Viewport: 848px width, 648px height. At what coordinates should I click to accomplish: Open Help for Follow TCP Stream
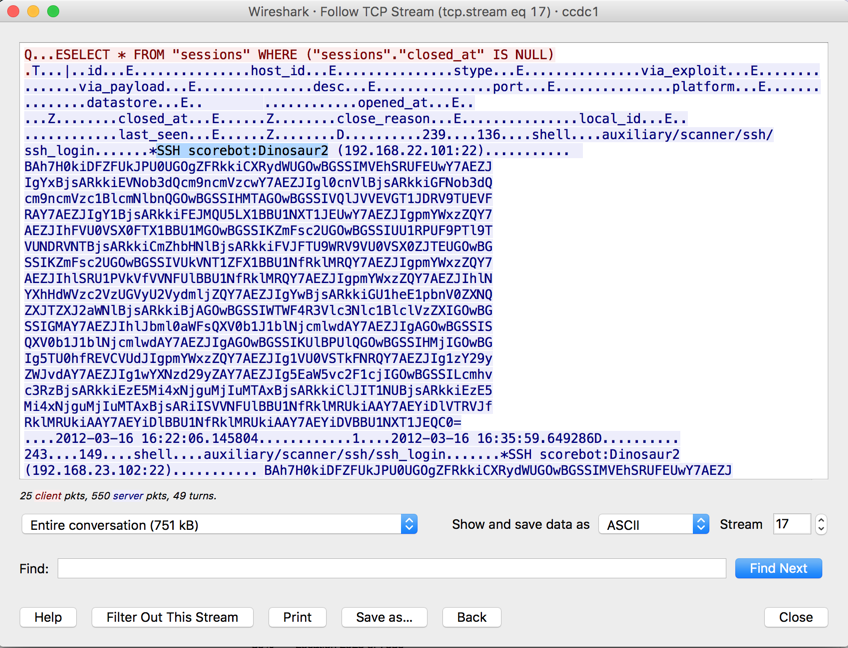(48, 617)
